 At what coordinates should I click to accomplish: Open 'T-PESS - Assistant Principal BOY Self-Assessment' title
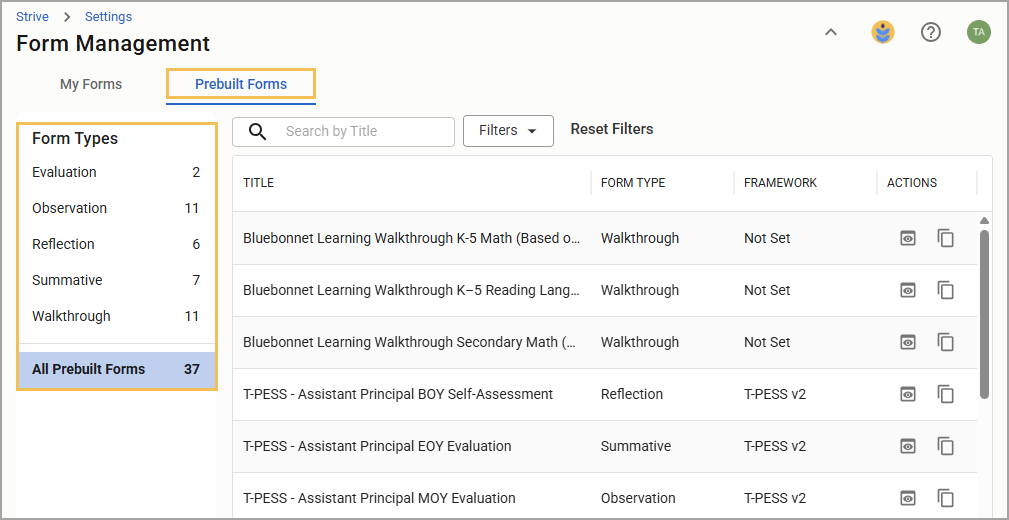398,394
